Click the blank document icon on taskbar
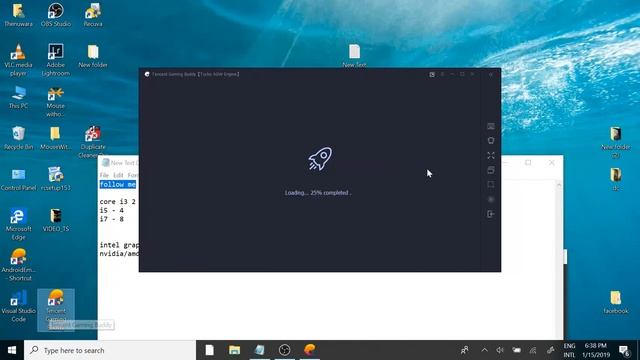 [x=209, y=350]
